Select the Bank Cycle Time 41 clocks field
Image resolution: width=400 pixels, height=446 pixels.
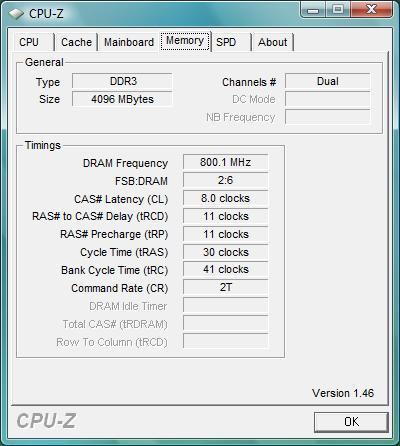coord(225,269)
